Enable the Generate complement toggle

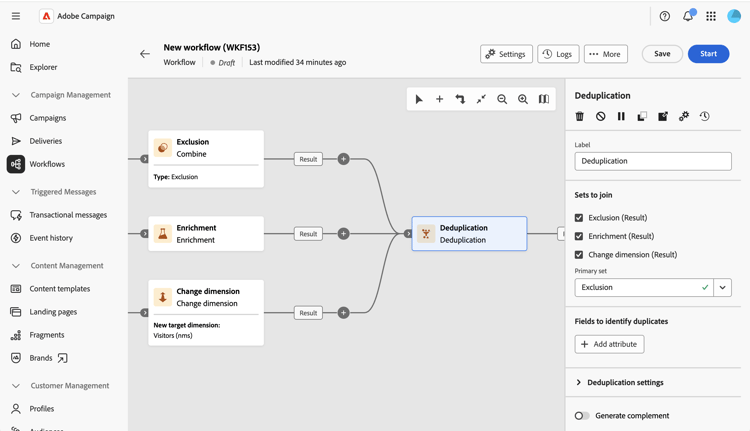coord(582,416)
